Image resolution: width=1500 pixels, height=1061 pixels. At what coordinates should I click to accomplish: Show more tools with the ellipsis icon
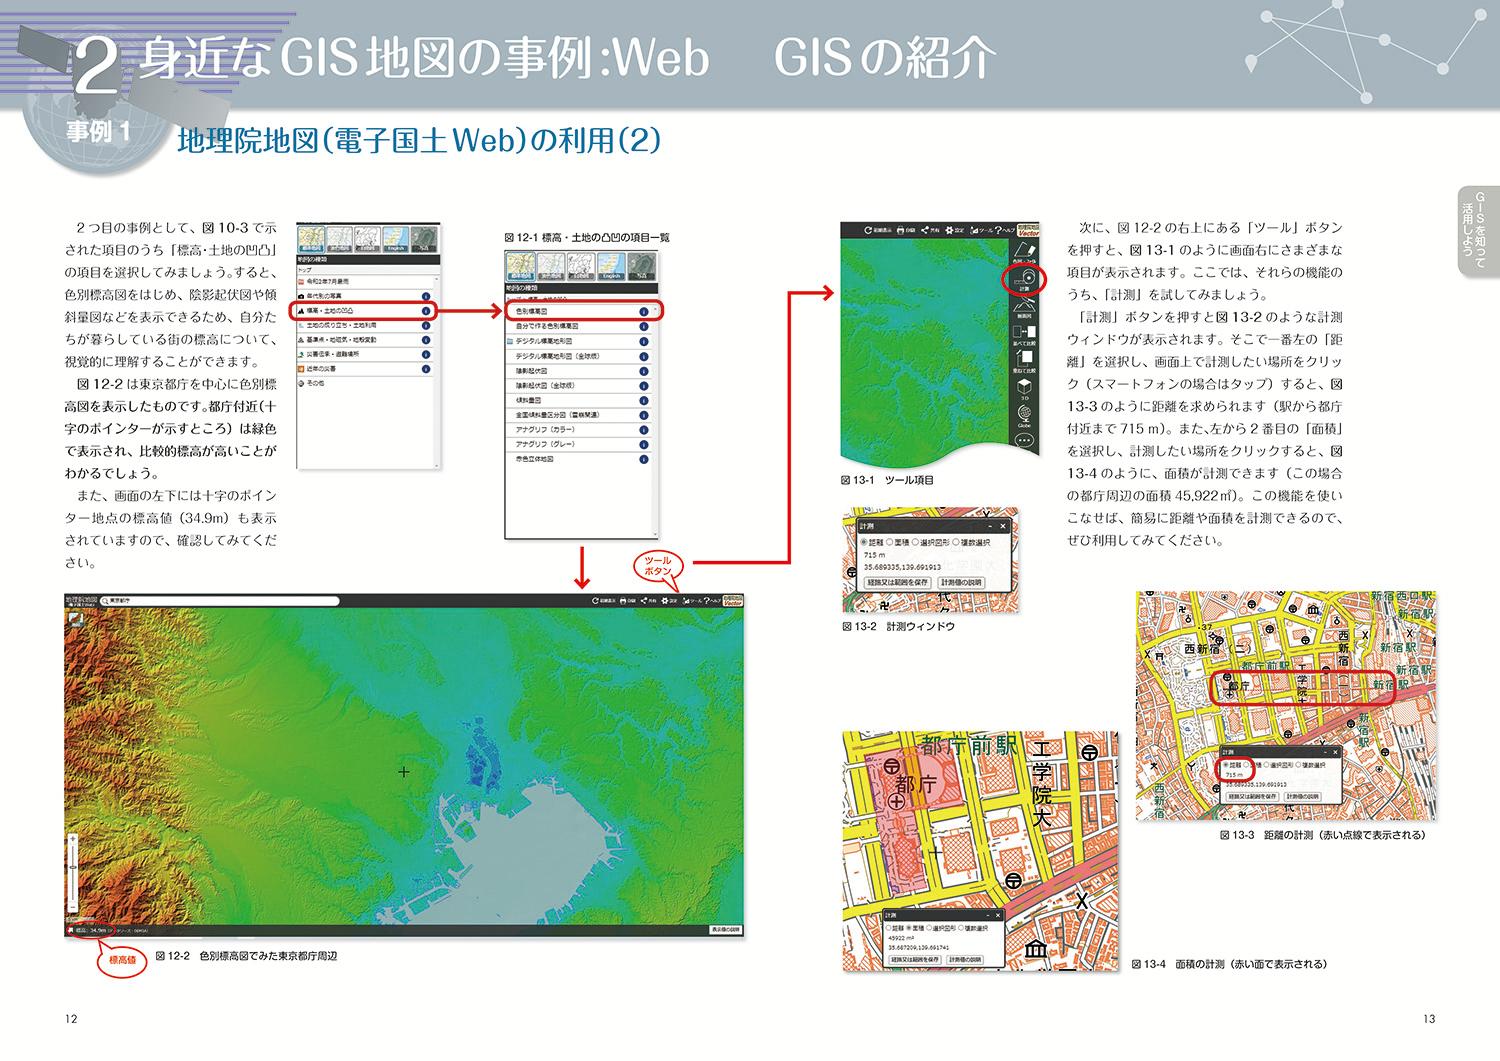[x=1025, y=440]
